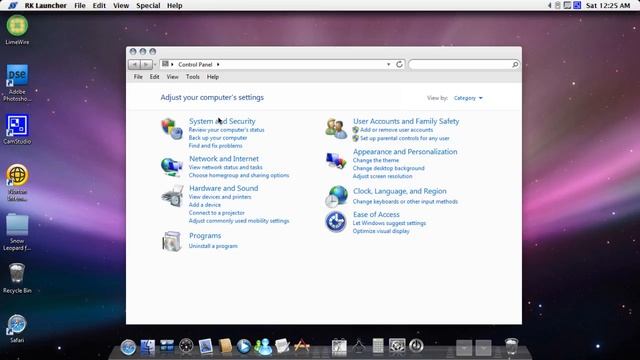The width and height of the screenshot is (640, 360).
Task: Go back with the back arrow button
Action: coord(134,64)
